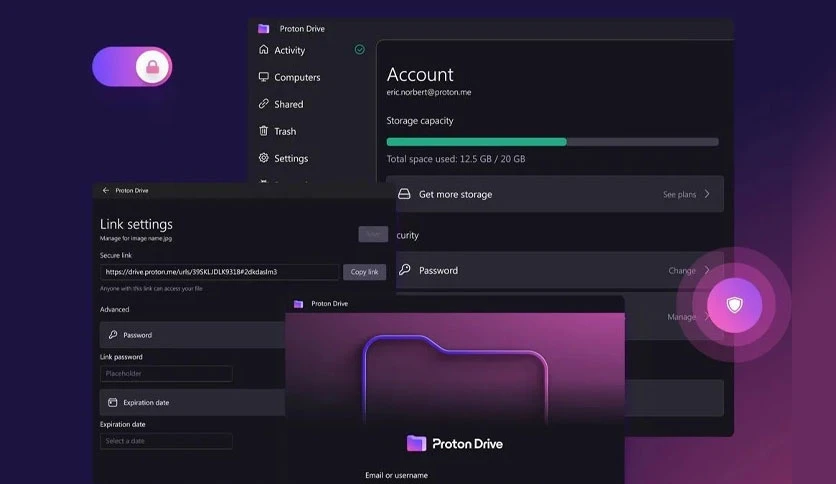Click the storage capacity progress bar
Image resolution: width=836 pixels, height=484 pixels.
(552, 142)
